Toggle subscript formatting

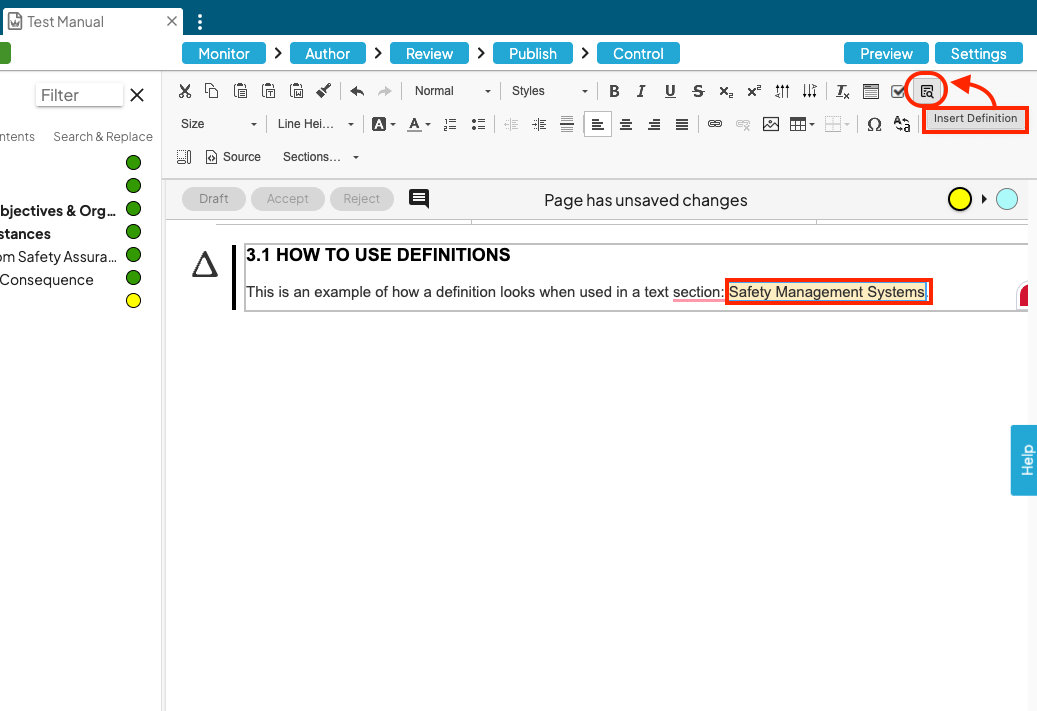(x=726, y=91)
